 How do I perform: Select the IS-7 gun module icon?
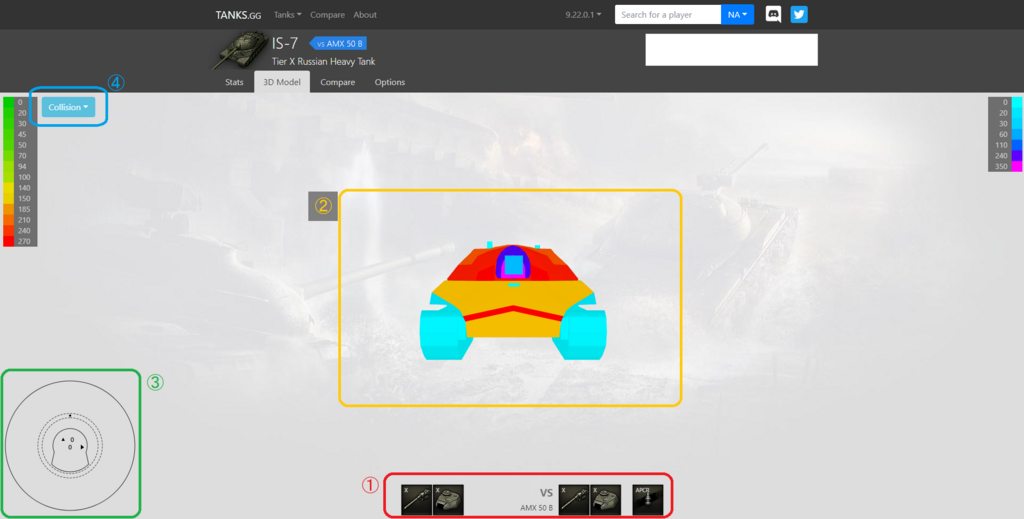(x=416, y=499)
